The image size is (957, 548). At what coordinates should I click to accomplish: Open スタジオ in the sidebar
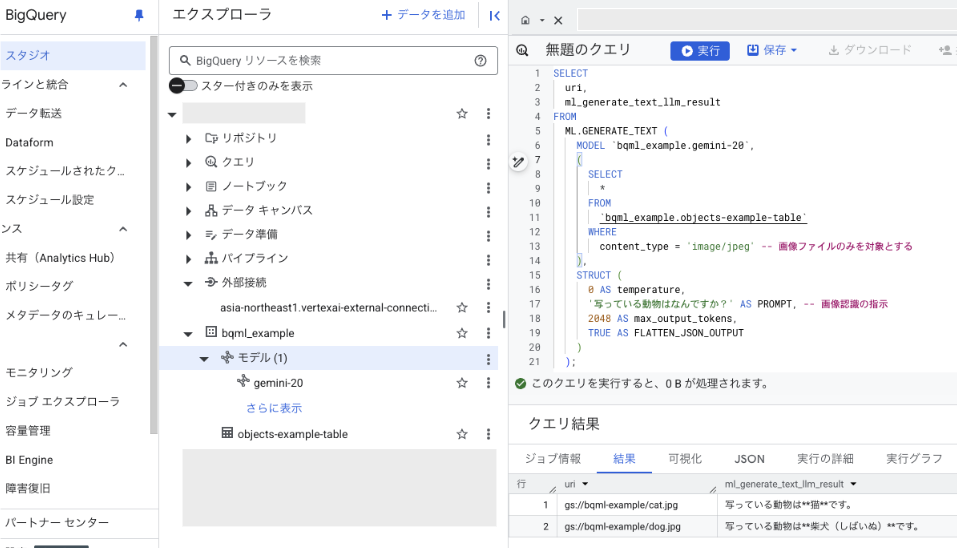(x=73, y=56)
